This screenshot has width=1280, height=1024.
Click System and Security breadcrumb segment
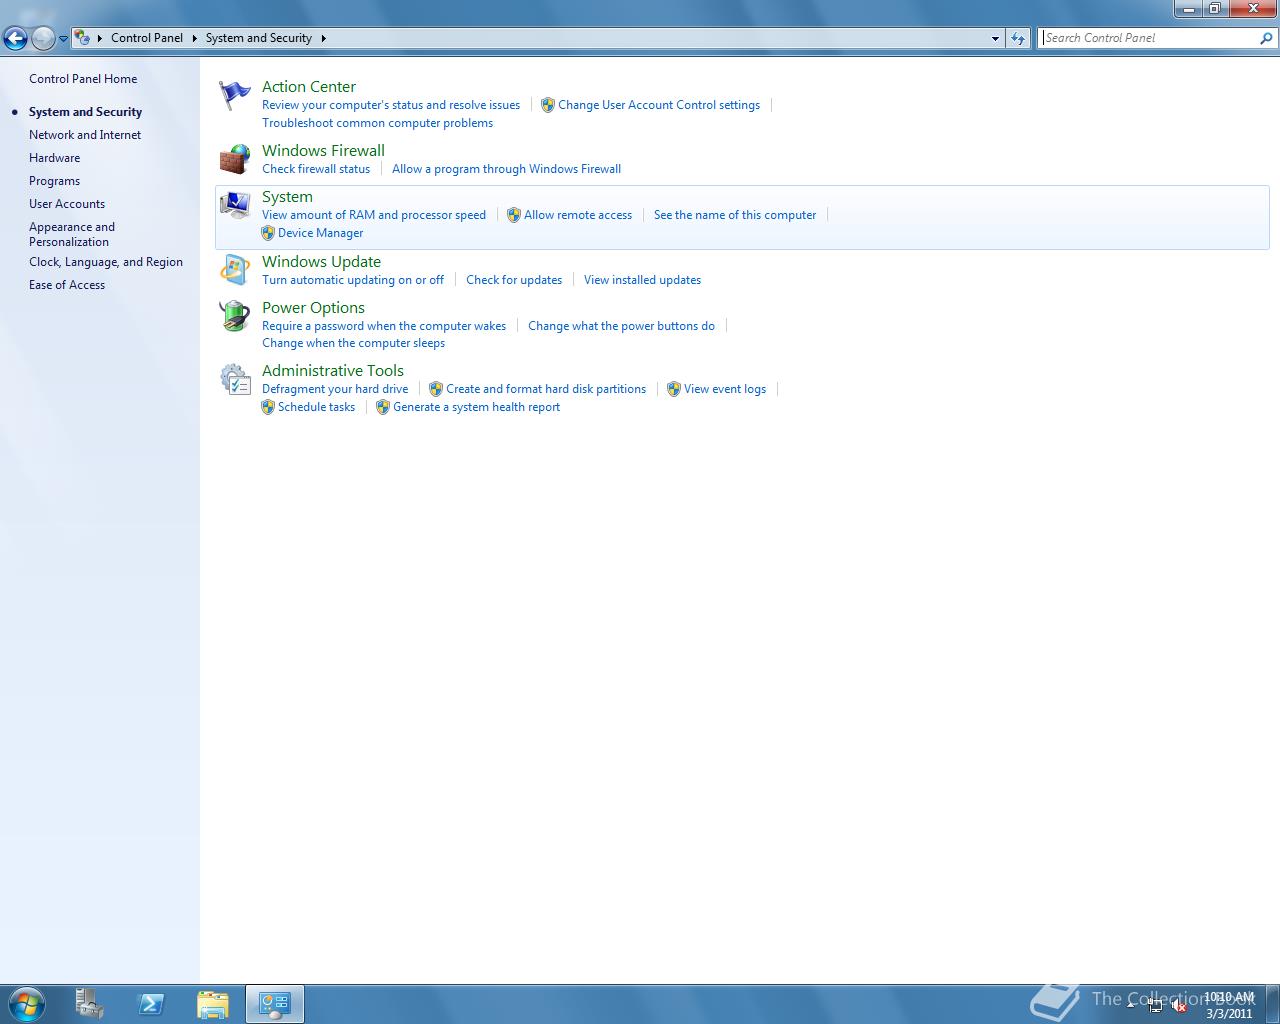pos(259,38)
